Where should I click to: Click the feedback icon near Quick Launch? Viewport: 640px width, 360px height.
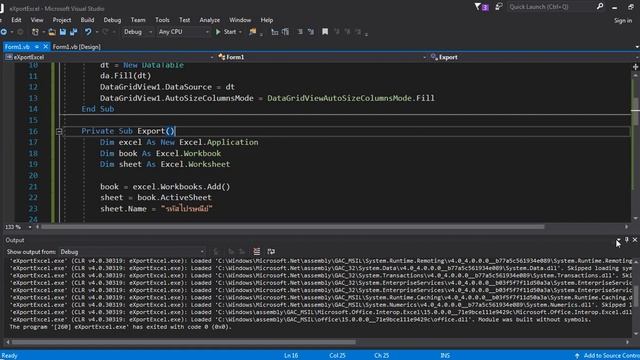498,7
